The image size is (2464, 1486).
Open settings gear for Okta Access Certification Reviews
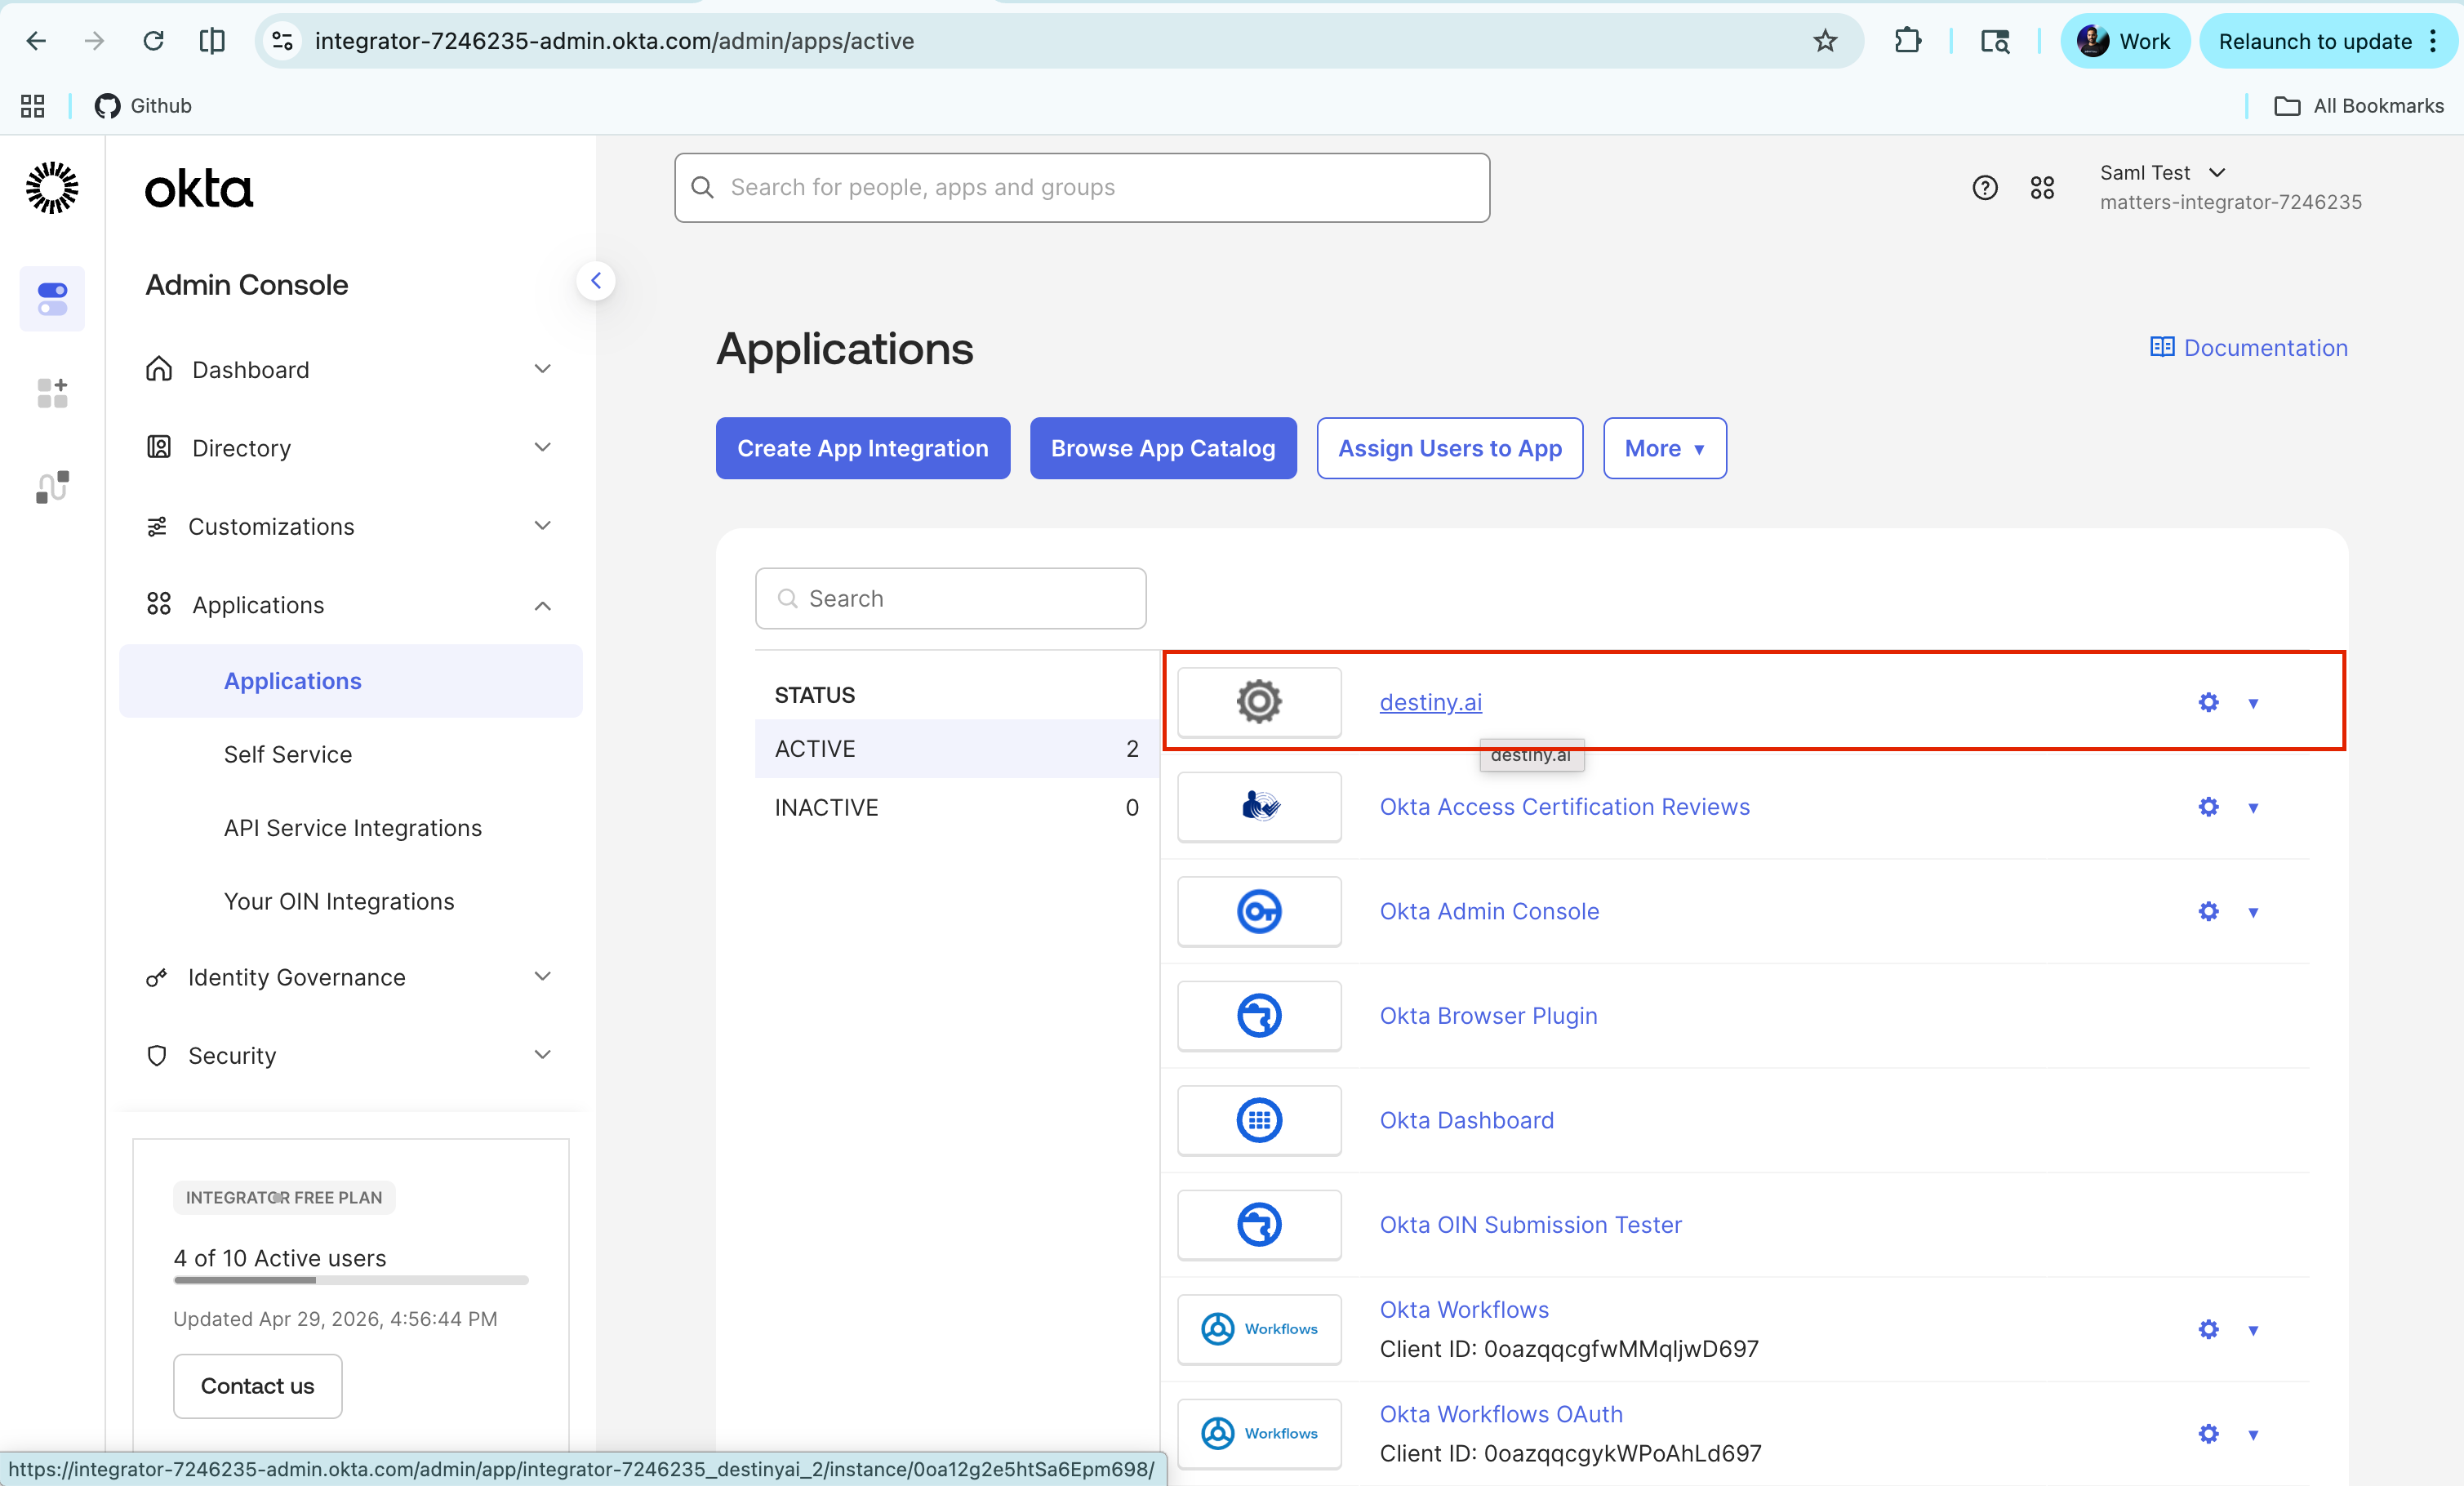[x=2208, y=807]
